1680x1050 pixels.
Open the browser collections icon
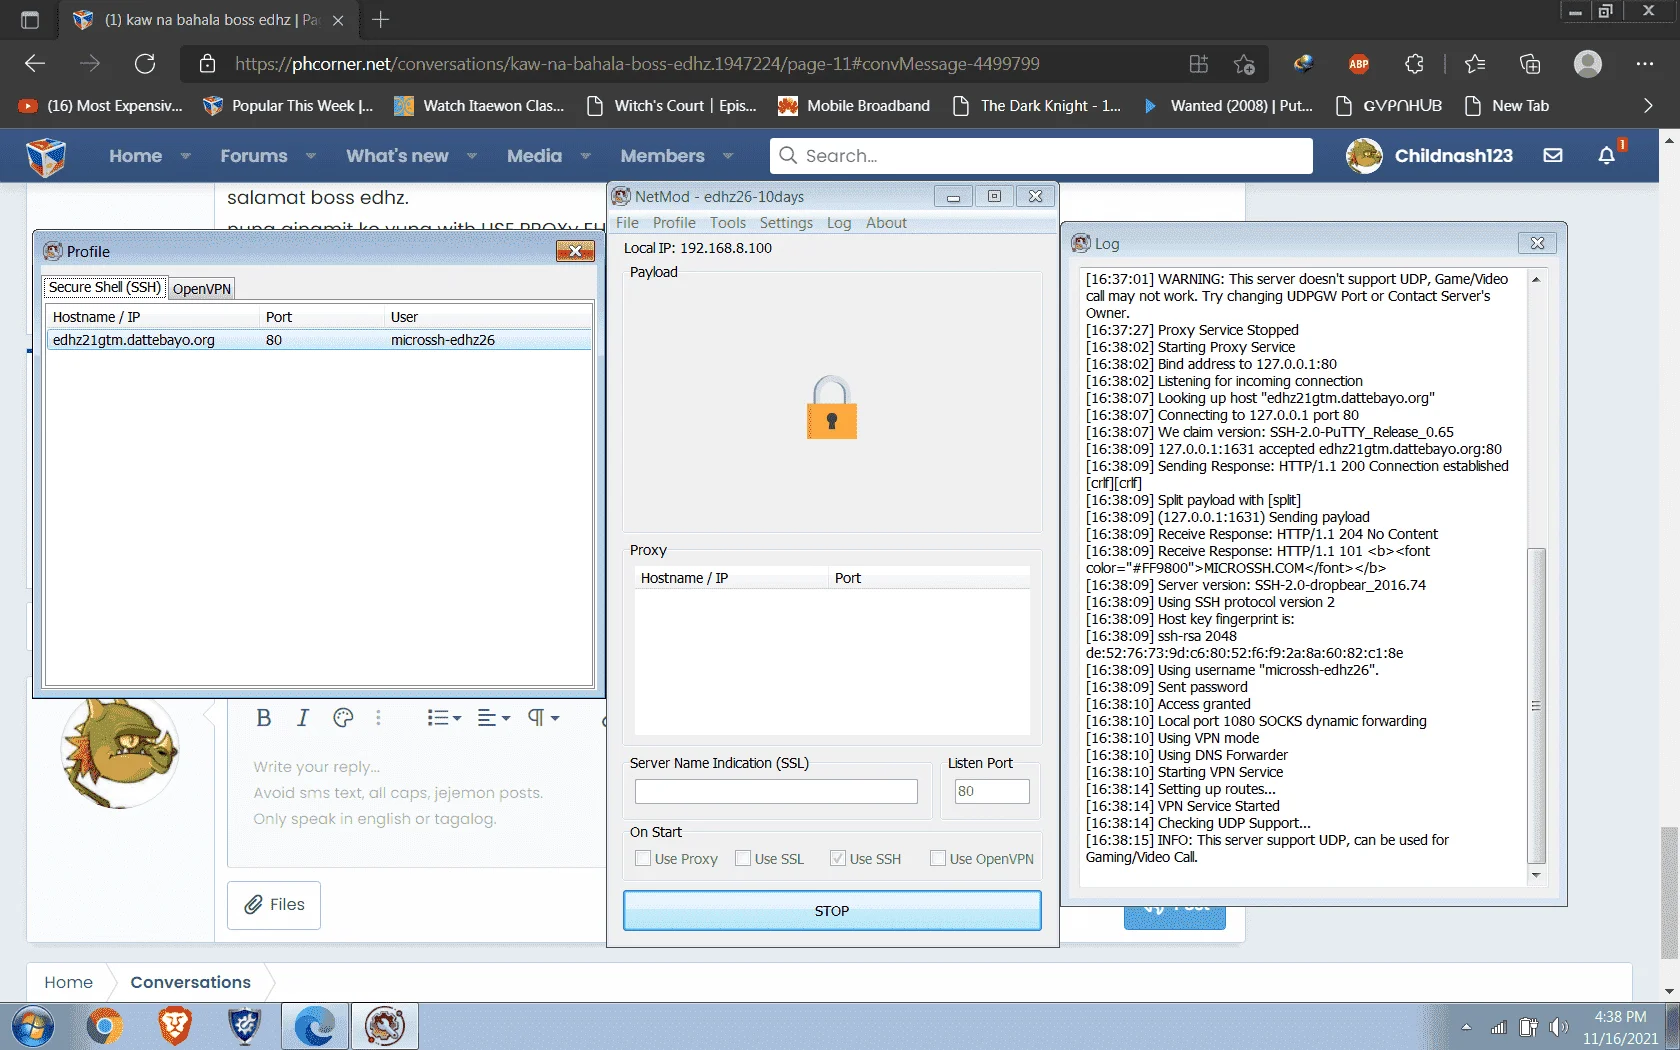(x=1530, y=64)
